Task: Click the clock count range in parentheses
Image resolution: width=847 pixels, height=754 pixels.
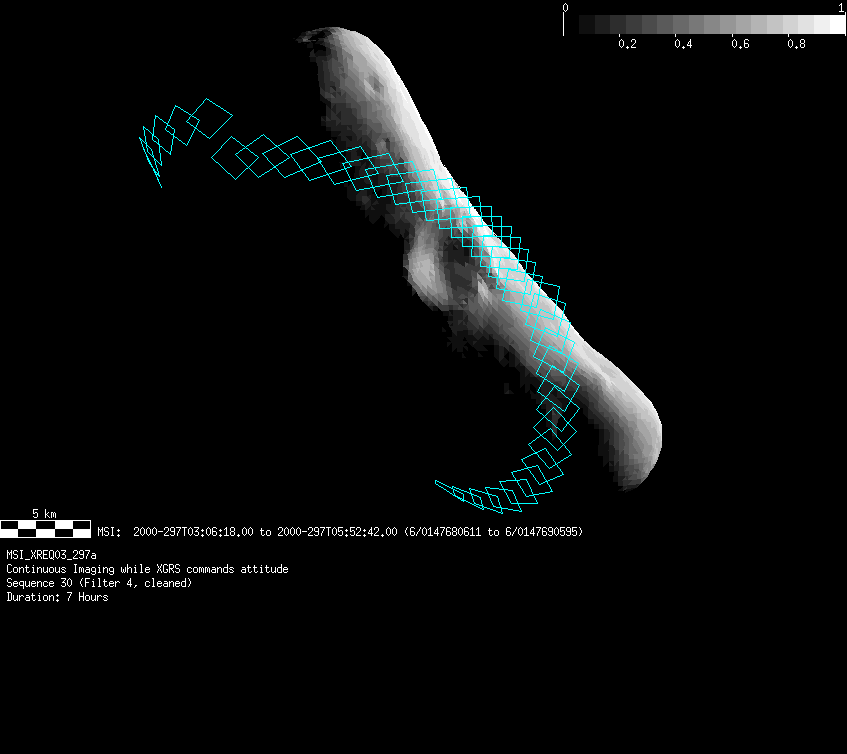Action: [493, 532]
